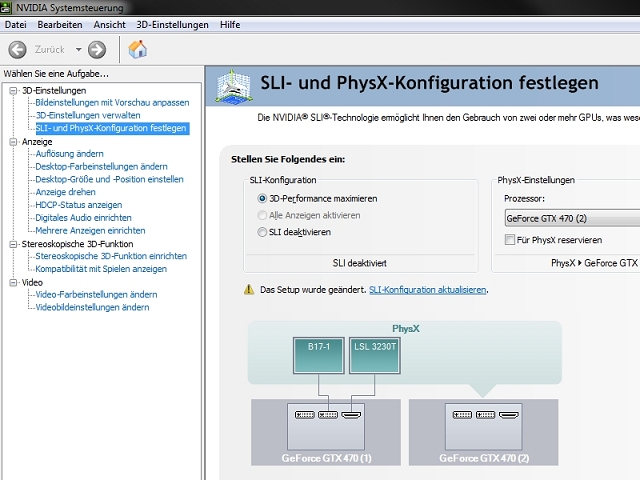Open the 3D-Einstellungen menu
The image size is (640, 480).
pos(172,25)
